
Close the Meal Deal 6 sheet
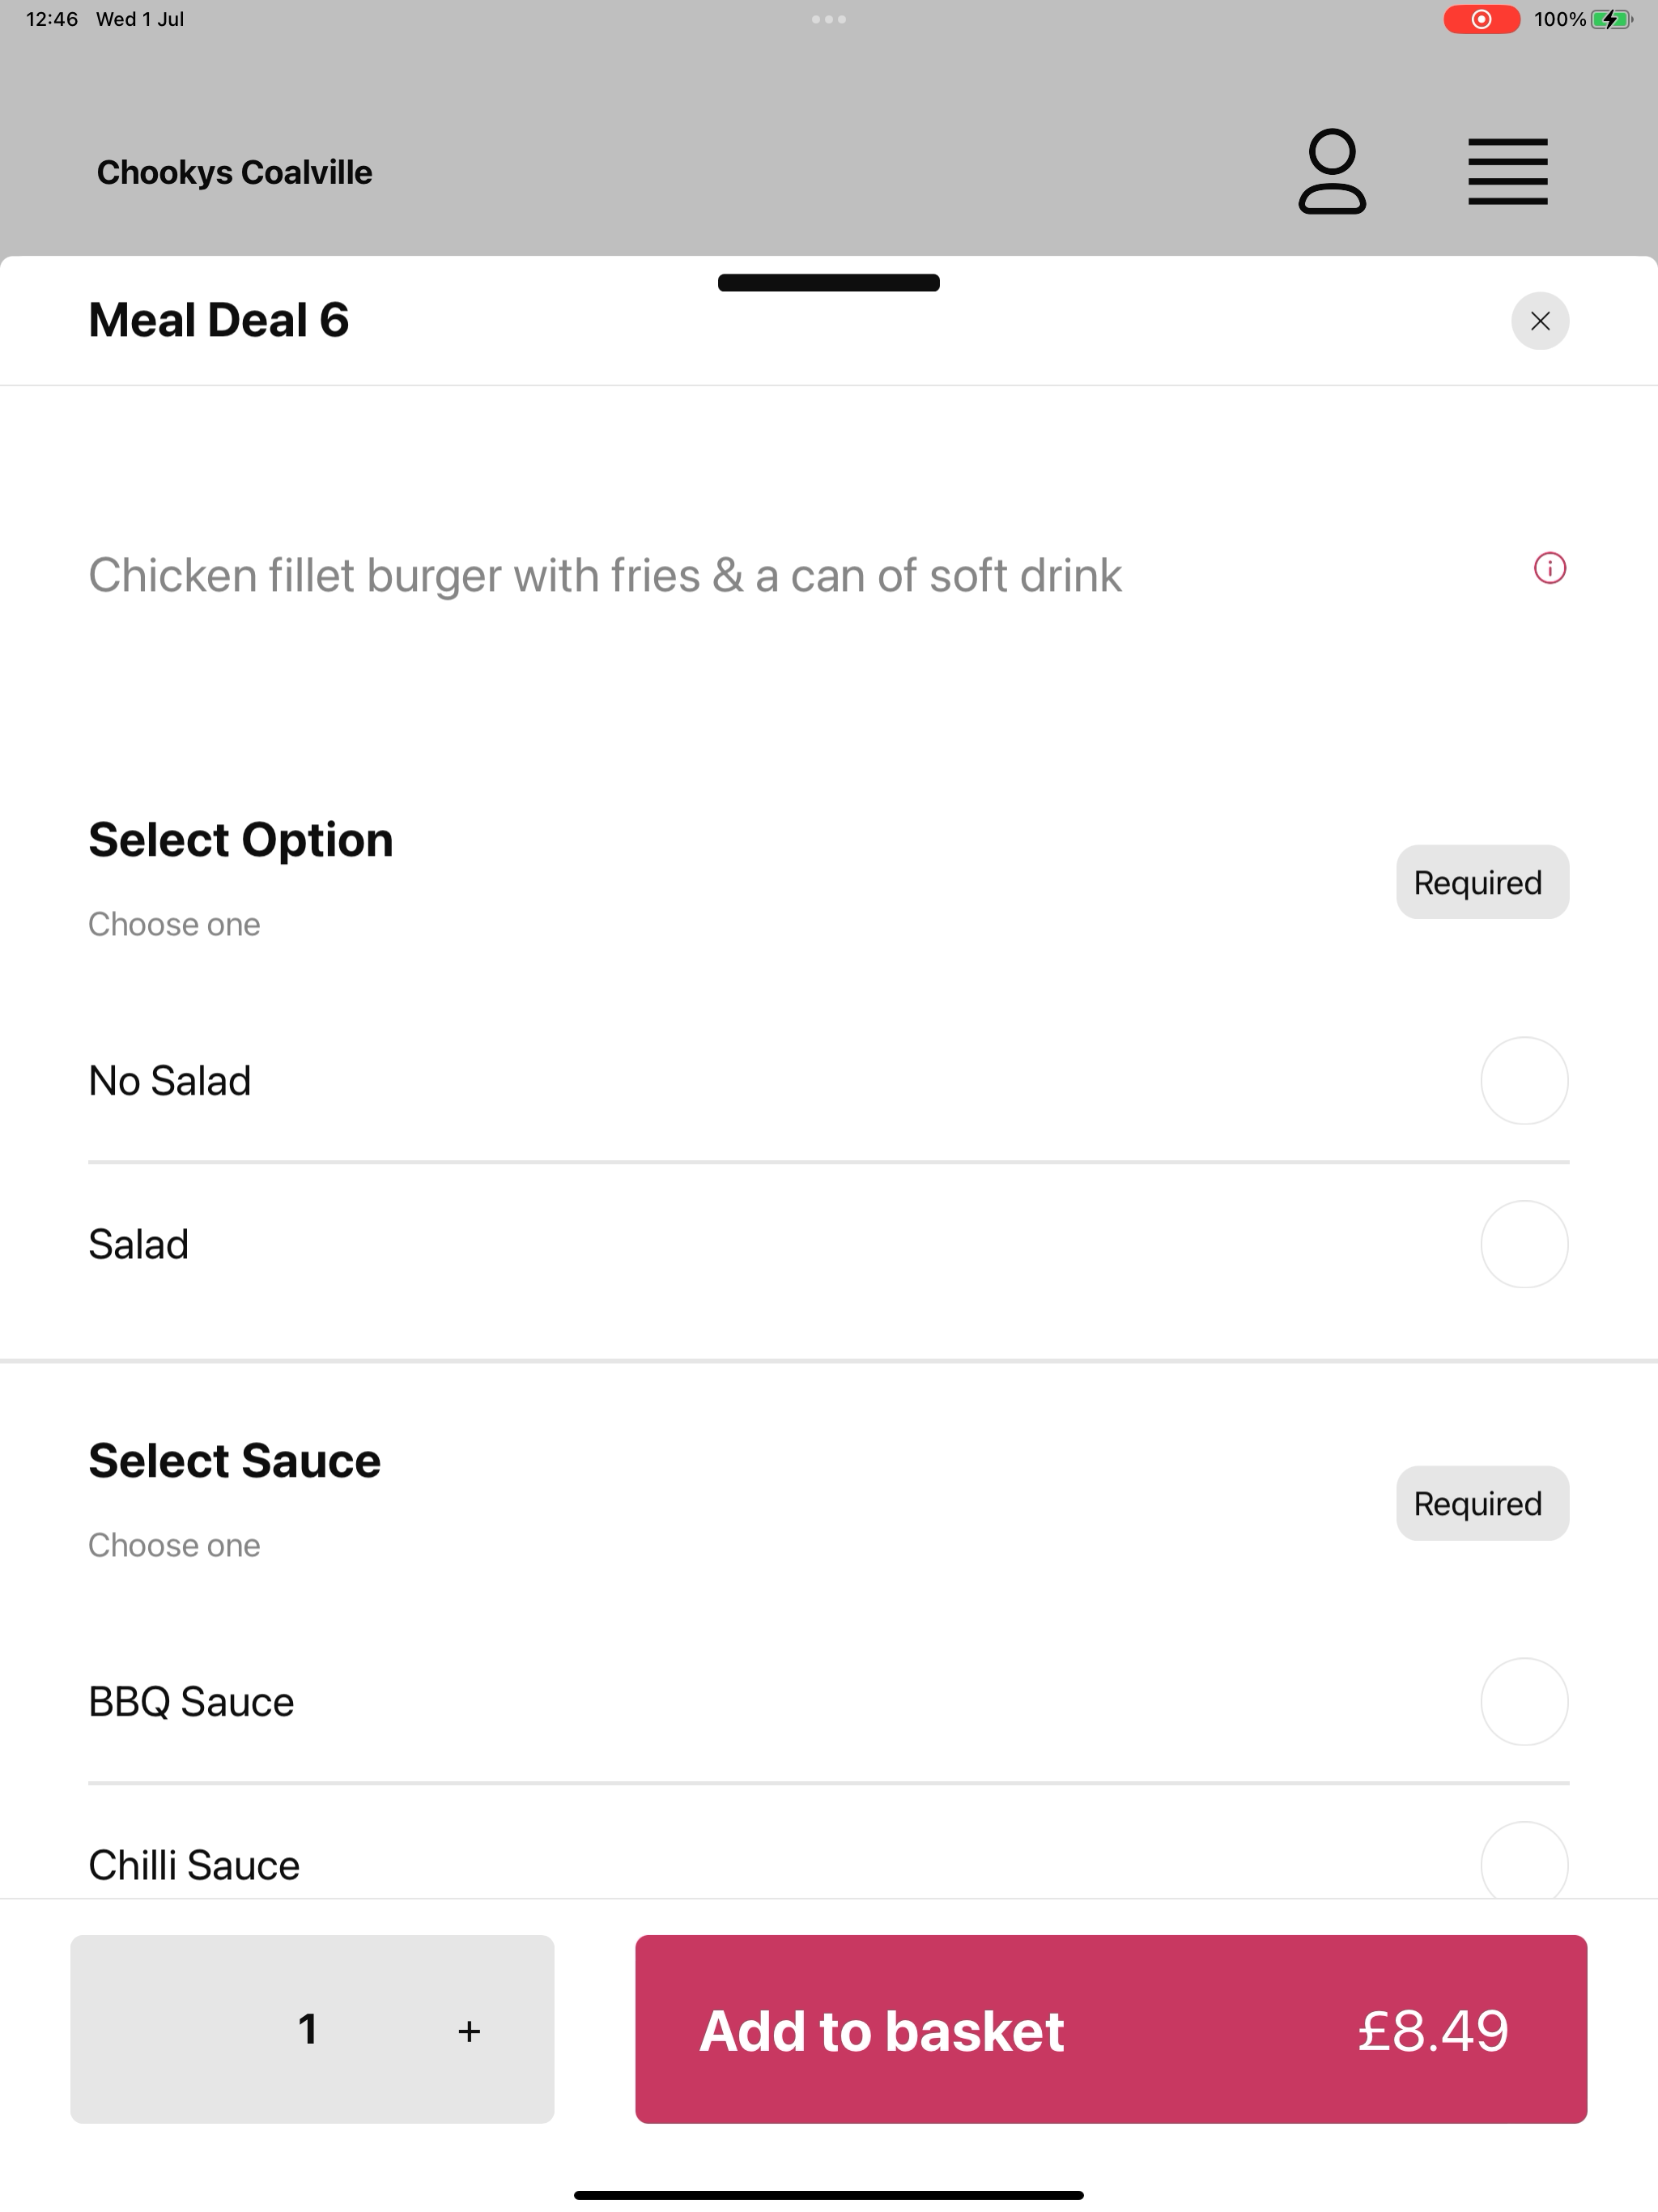point(1539,321)
